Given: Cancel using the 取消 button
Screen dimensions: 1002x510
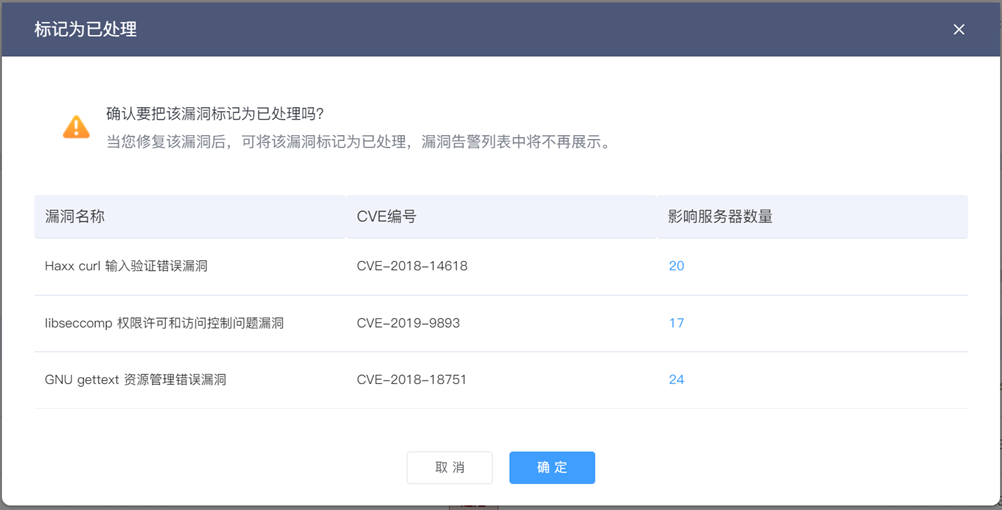Looking at the screenshot, I should click(x=449, y=468).
